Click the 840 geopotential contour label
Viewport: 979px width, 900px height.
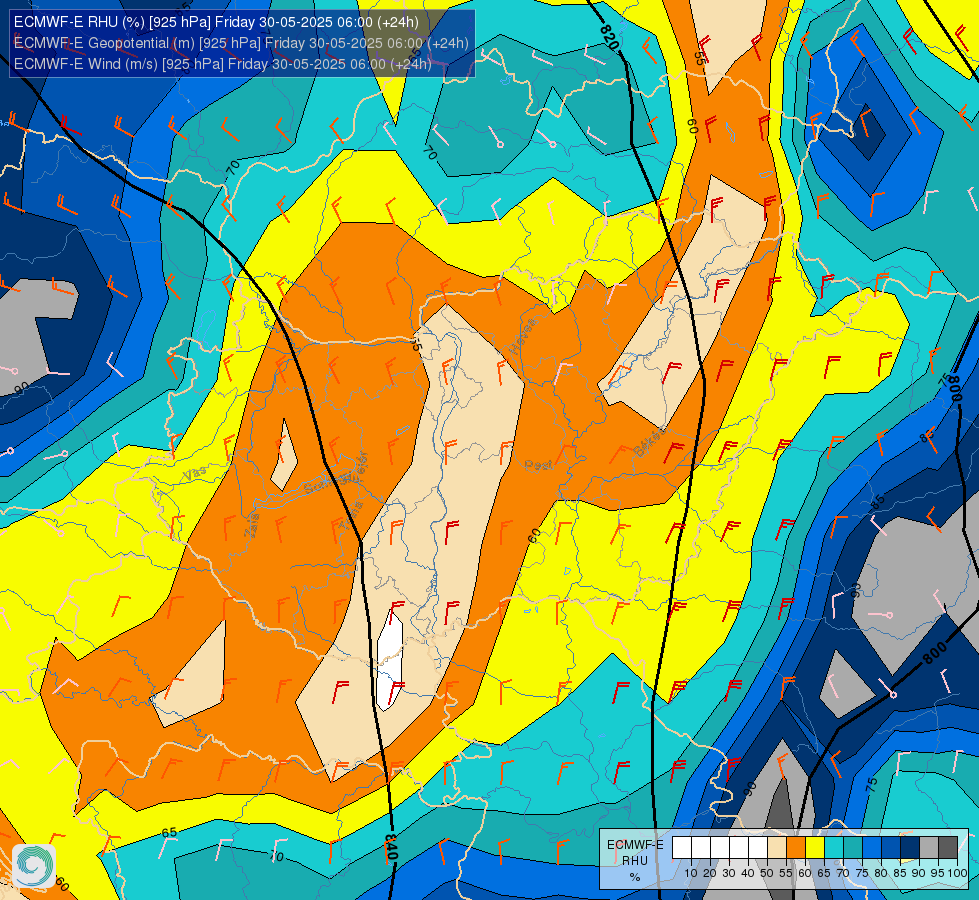coord(390,848)
